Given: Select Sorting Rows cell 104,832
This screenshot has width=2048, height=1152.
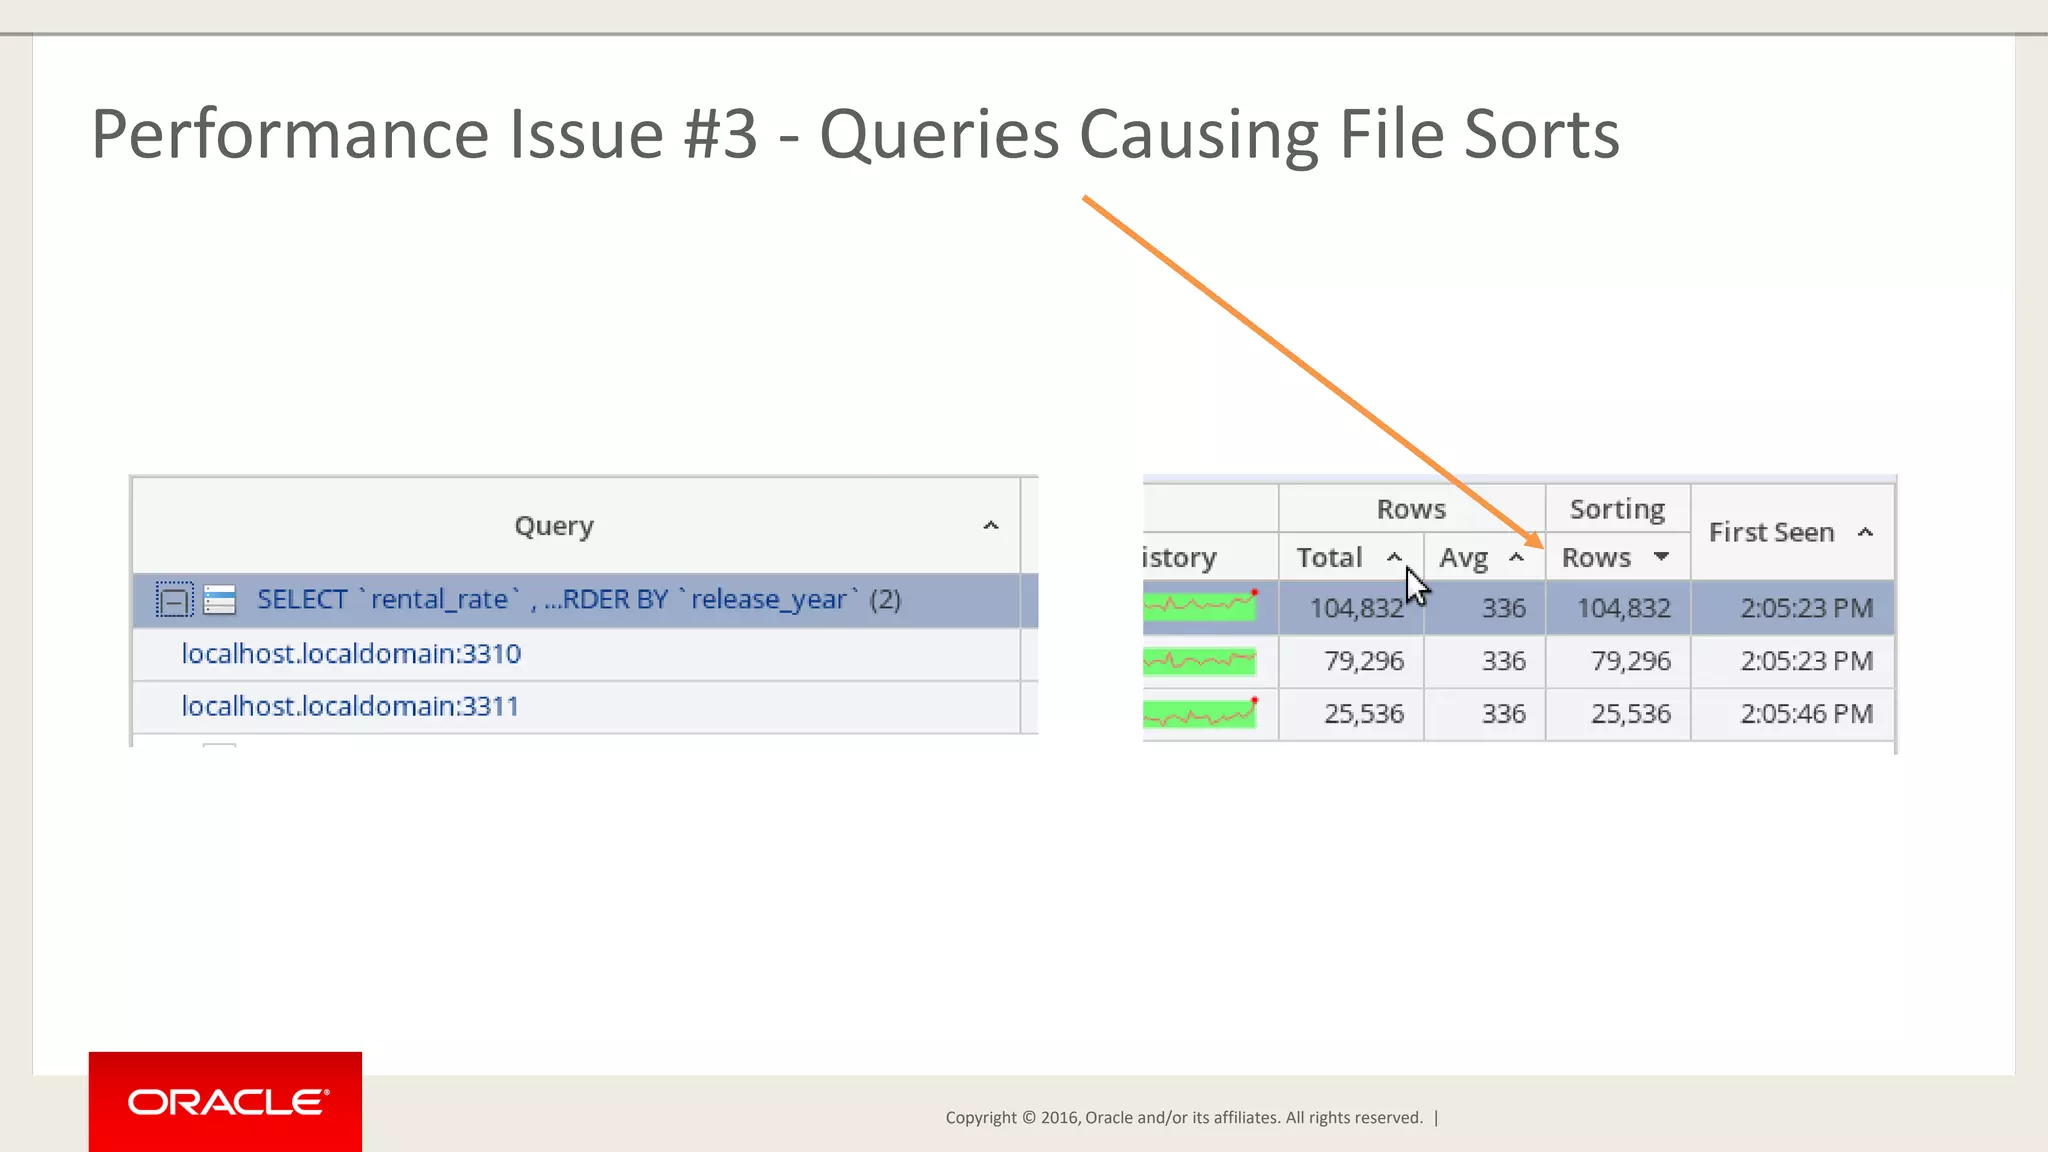Looking at the screenshot, I should click(1618, 608).
